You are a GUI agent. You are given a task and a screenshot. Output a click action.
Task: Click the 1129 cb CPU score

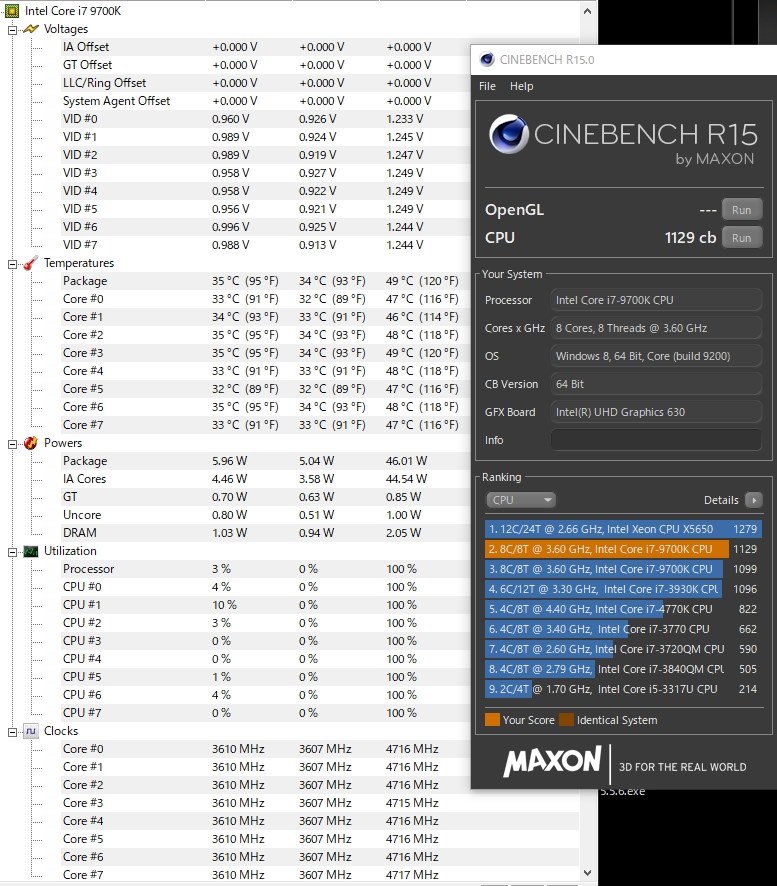(691, 238)
